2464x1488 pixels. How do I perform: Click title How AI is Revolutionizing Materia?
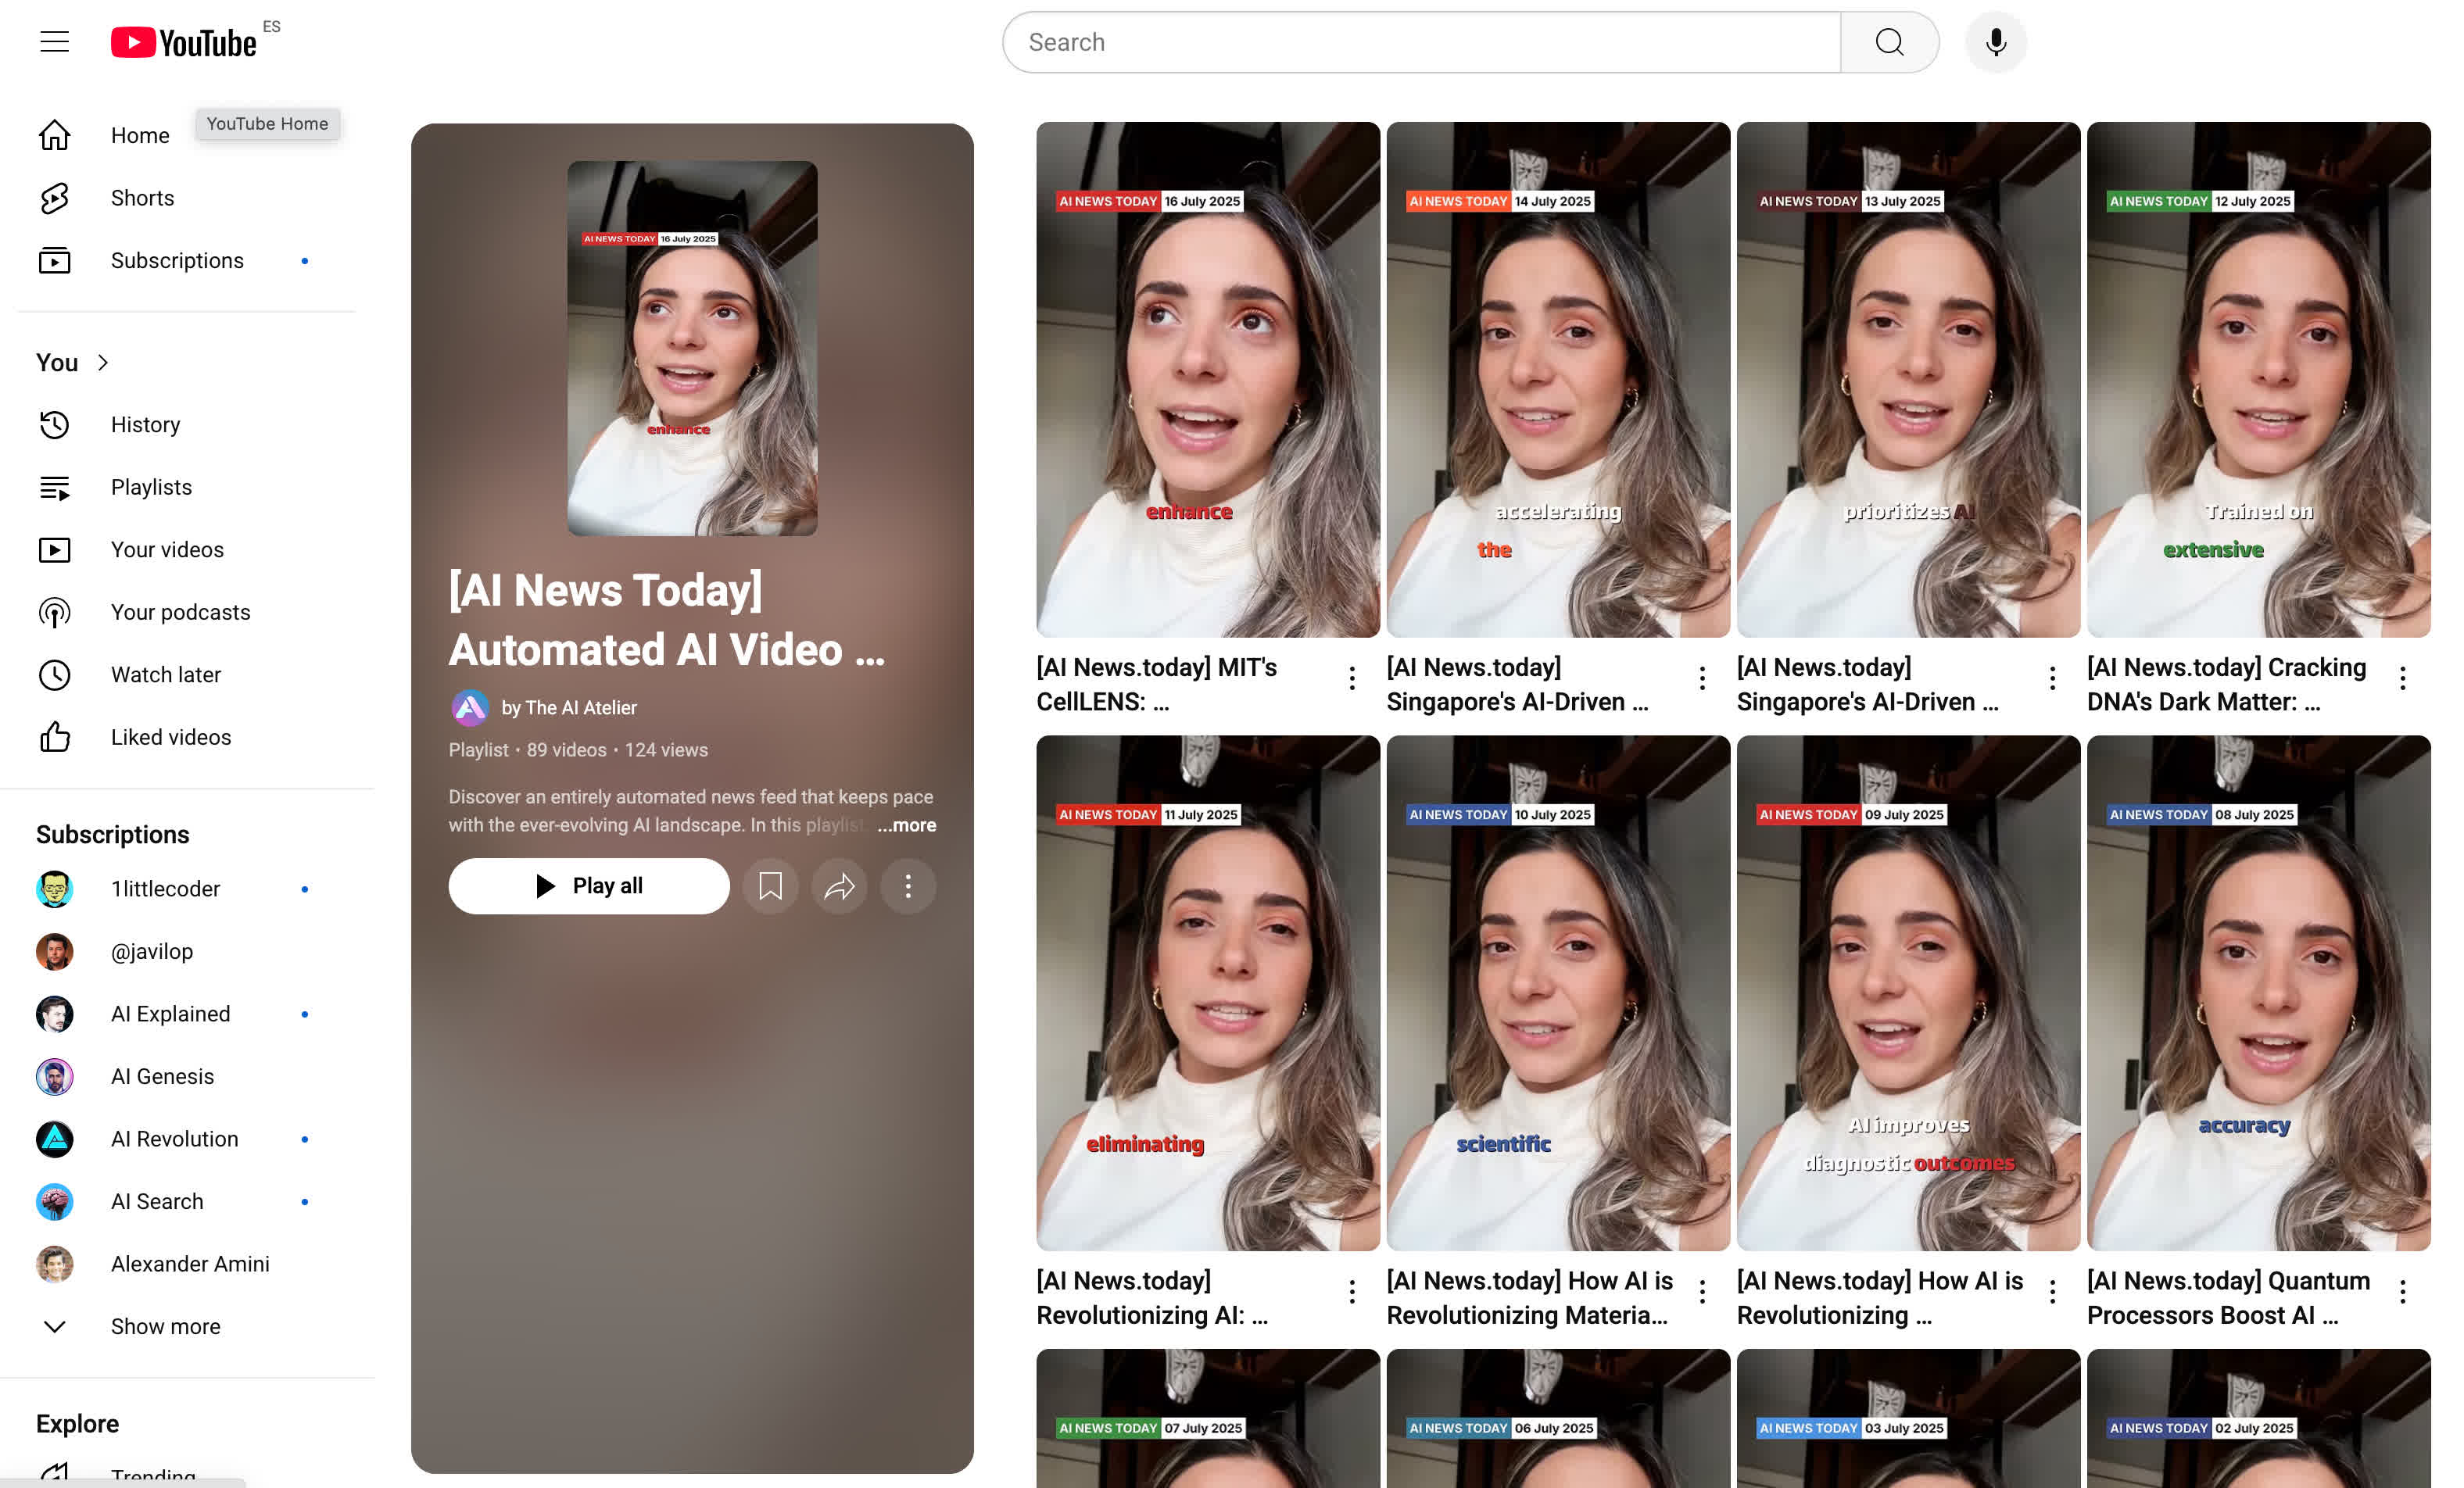coord(1530,1298)
